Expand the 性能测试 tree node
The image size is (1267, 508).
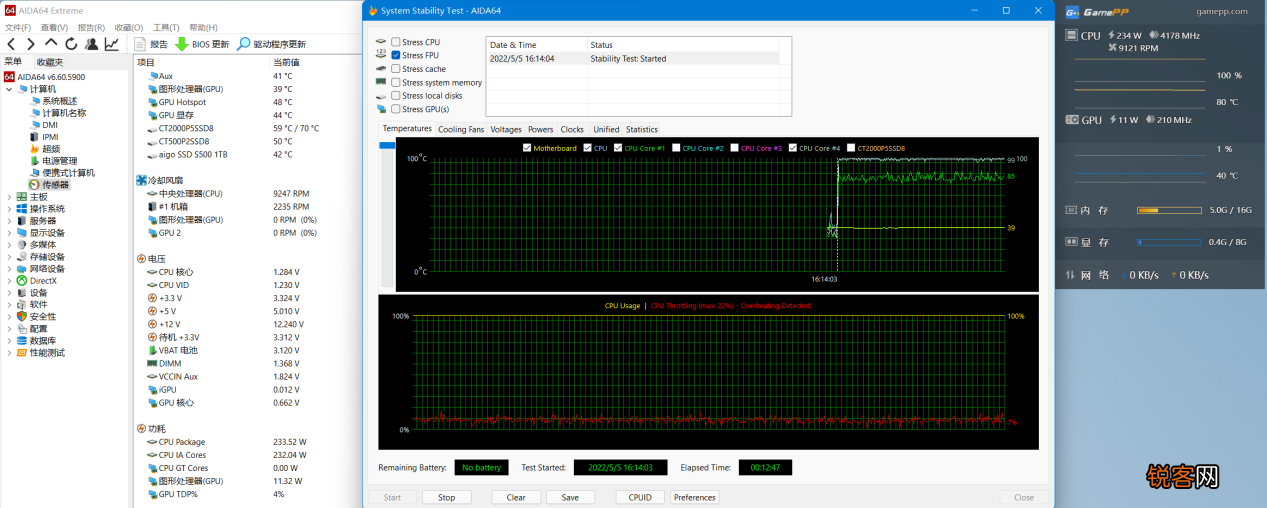click(x=10, y=353)
